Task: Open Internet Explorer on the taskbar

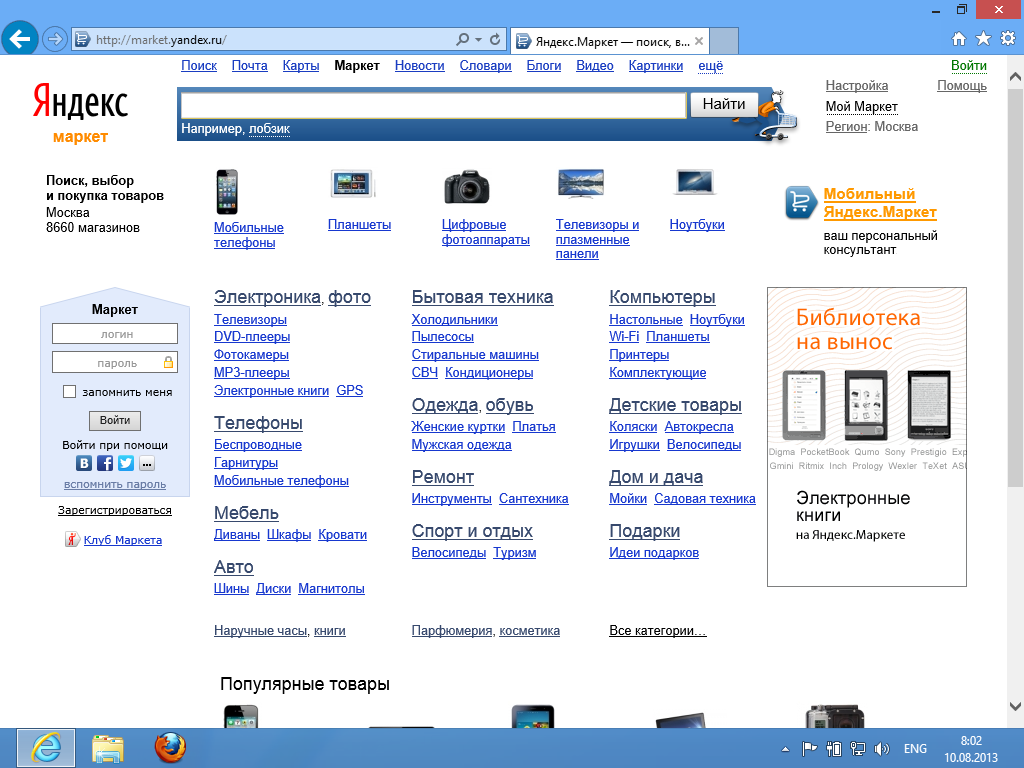Action: tap(46, 748)
